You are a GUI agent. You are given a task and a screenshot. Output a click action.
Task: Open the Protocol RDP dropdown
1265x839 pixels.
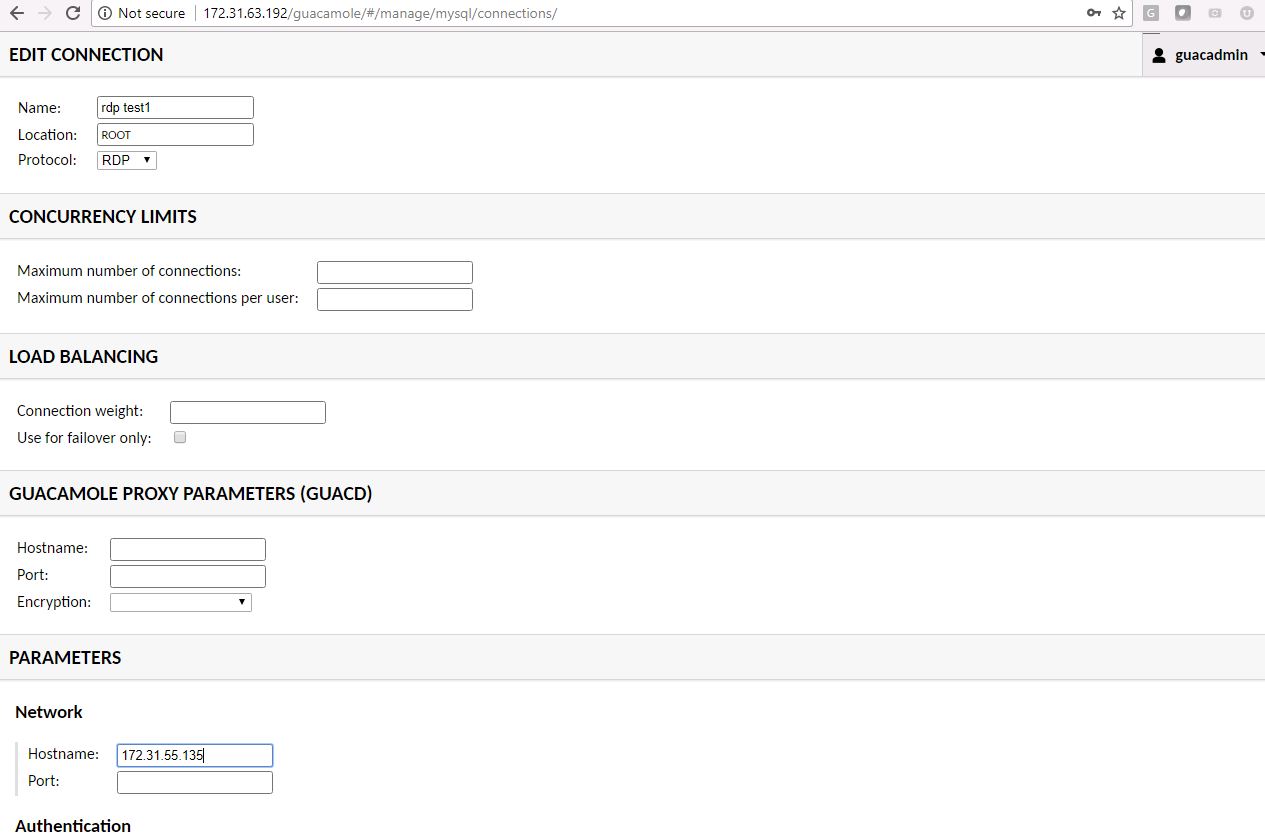127,160
